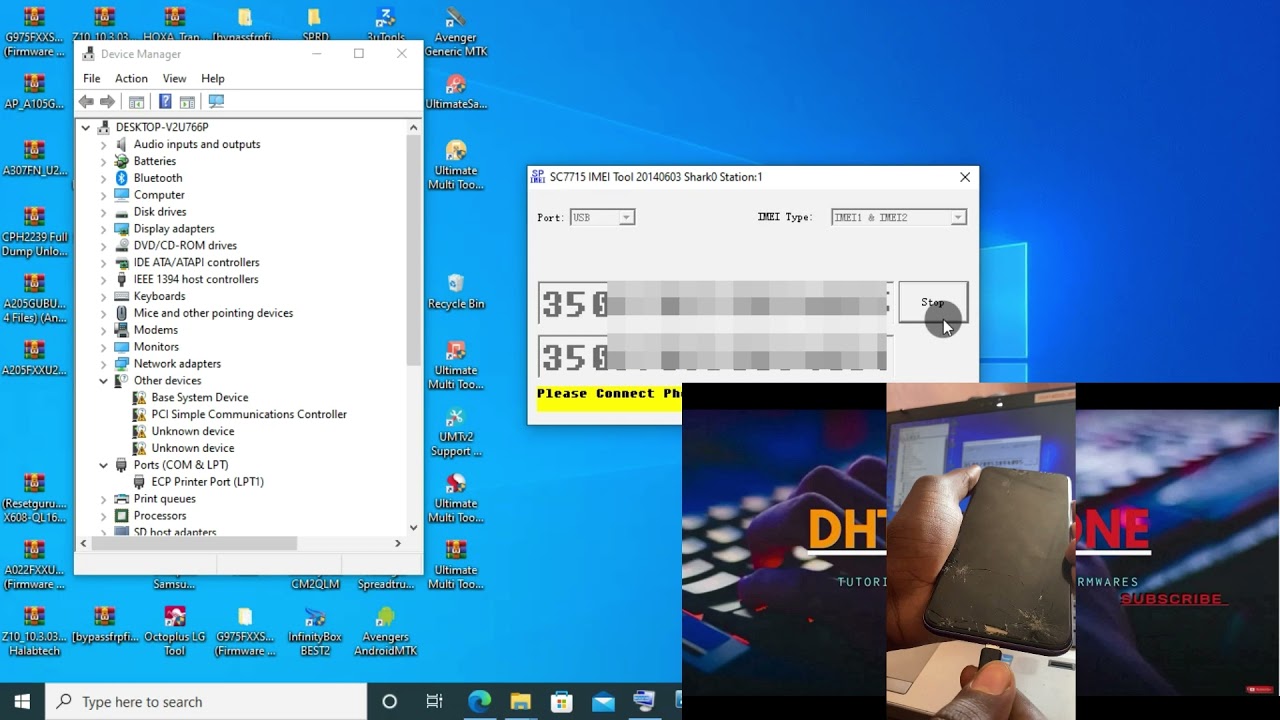Select the Z10_10.3.03 Halabtech archive icon
The image size is (1280, 720).
[x=35, y=631]
